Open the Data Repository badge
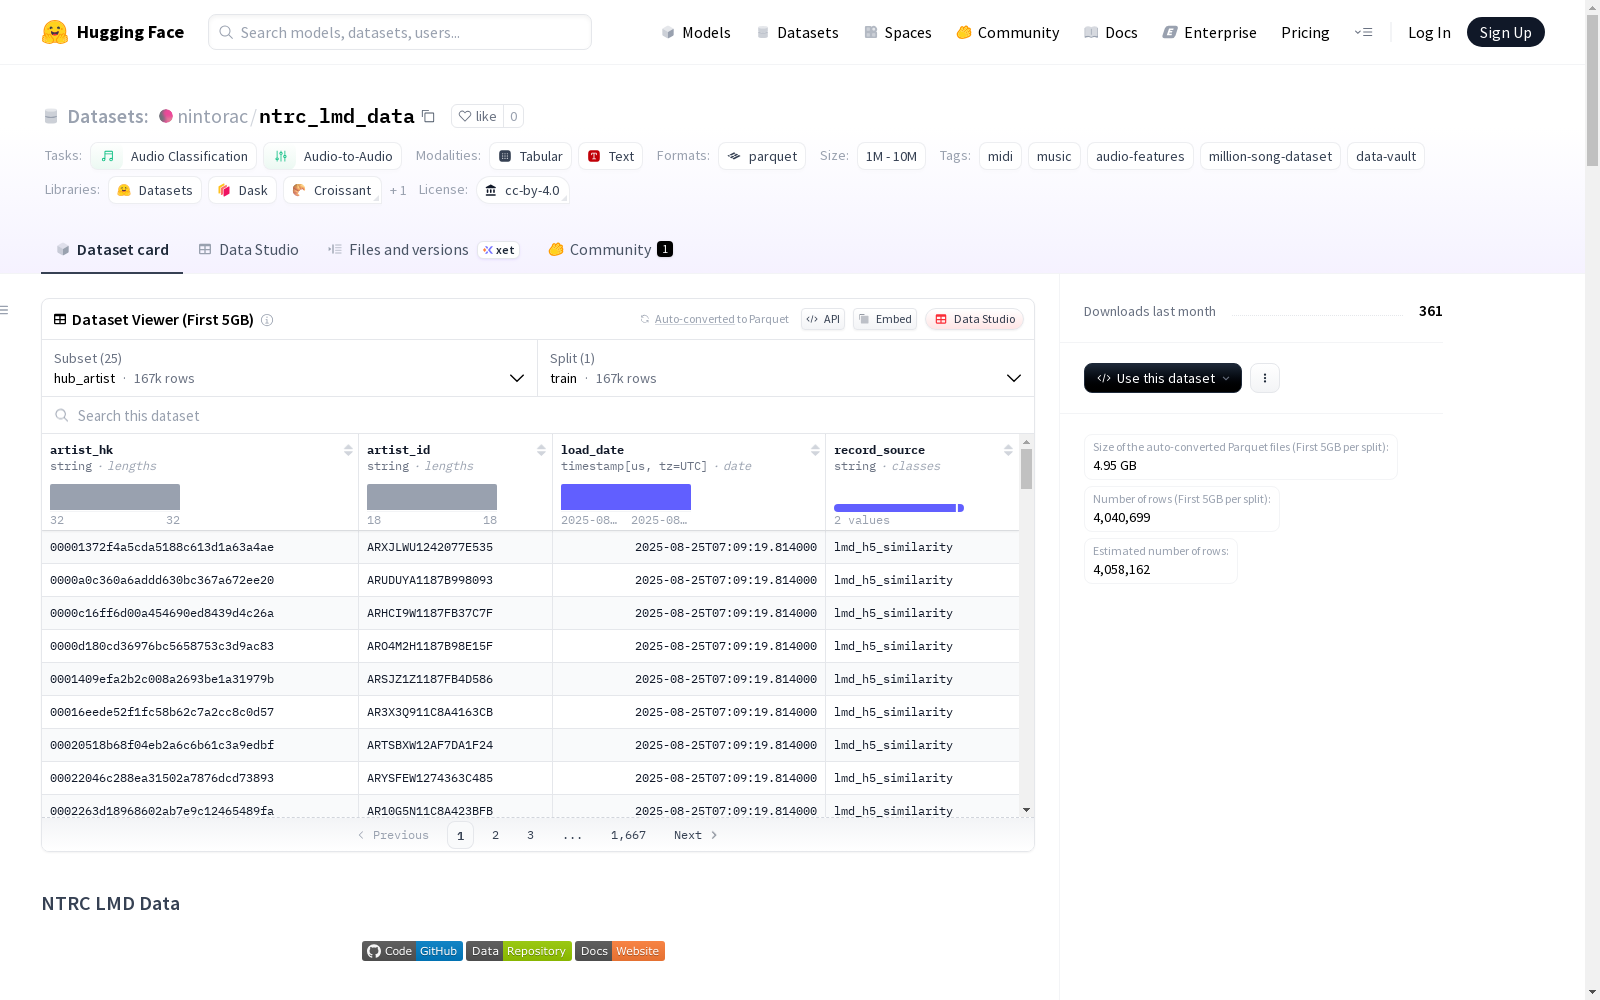 [x=519, y=951]
